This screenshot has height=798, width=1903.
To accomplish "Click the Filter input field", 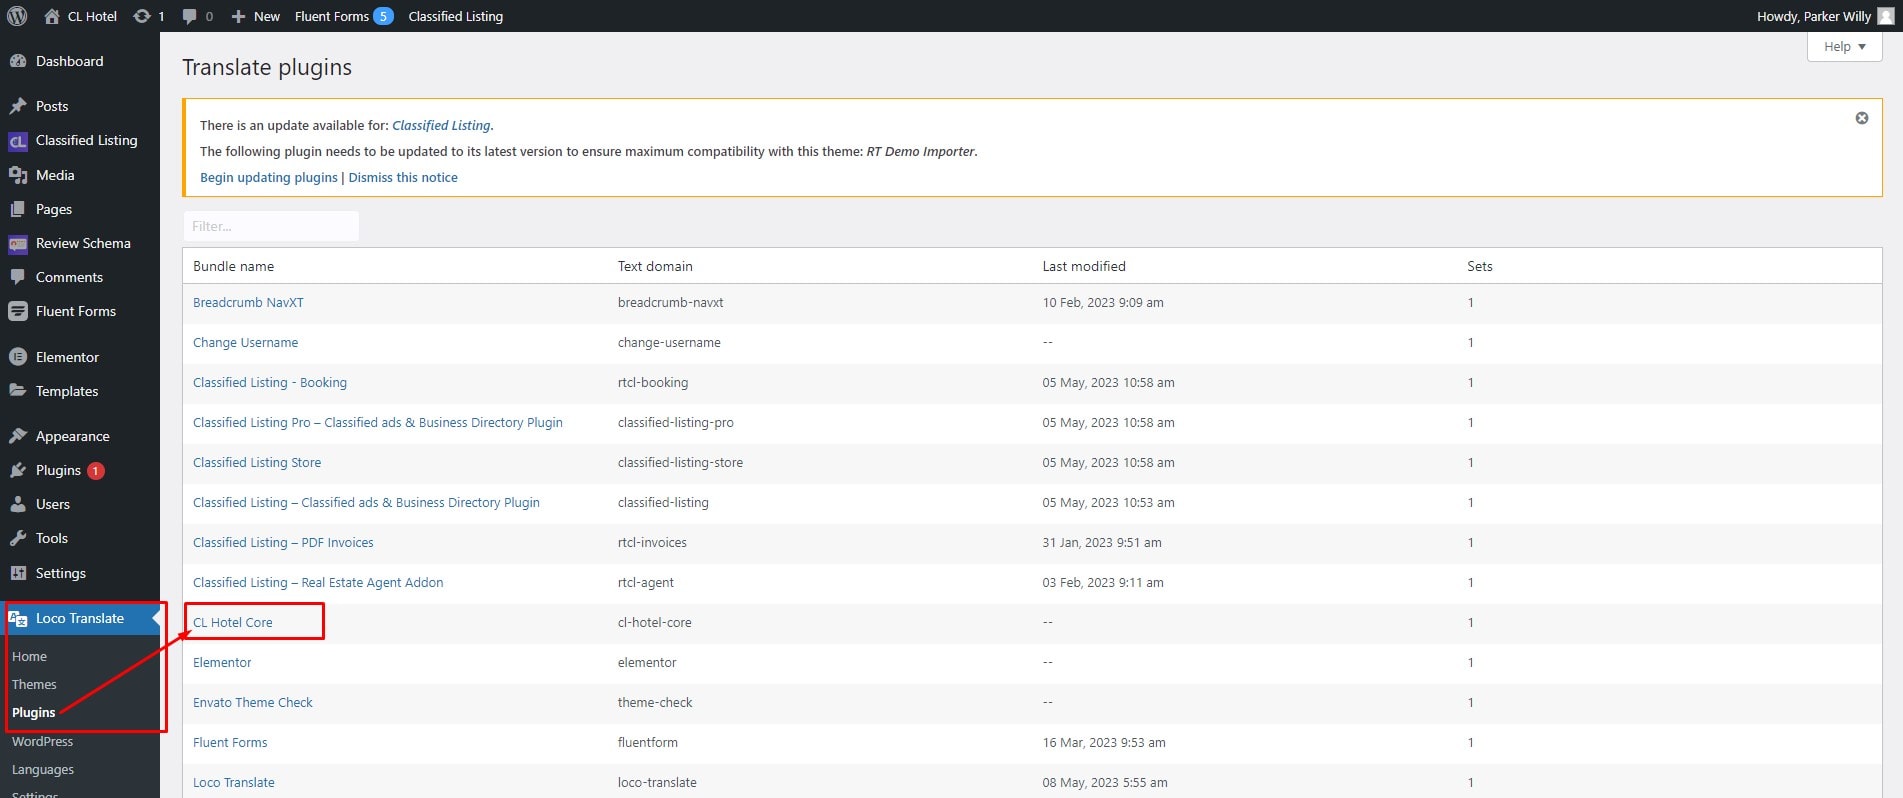I will 271,226.
